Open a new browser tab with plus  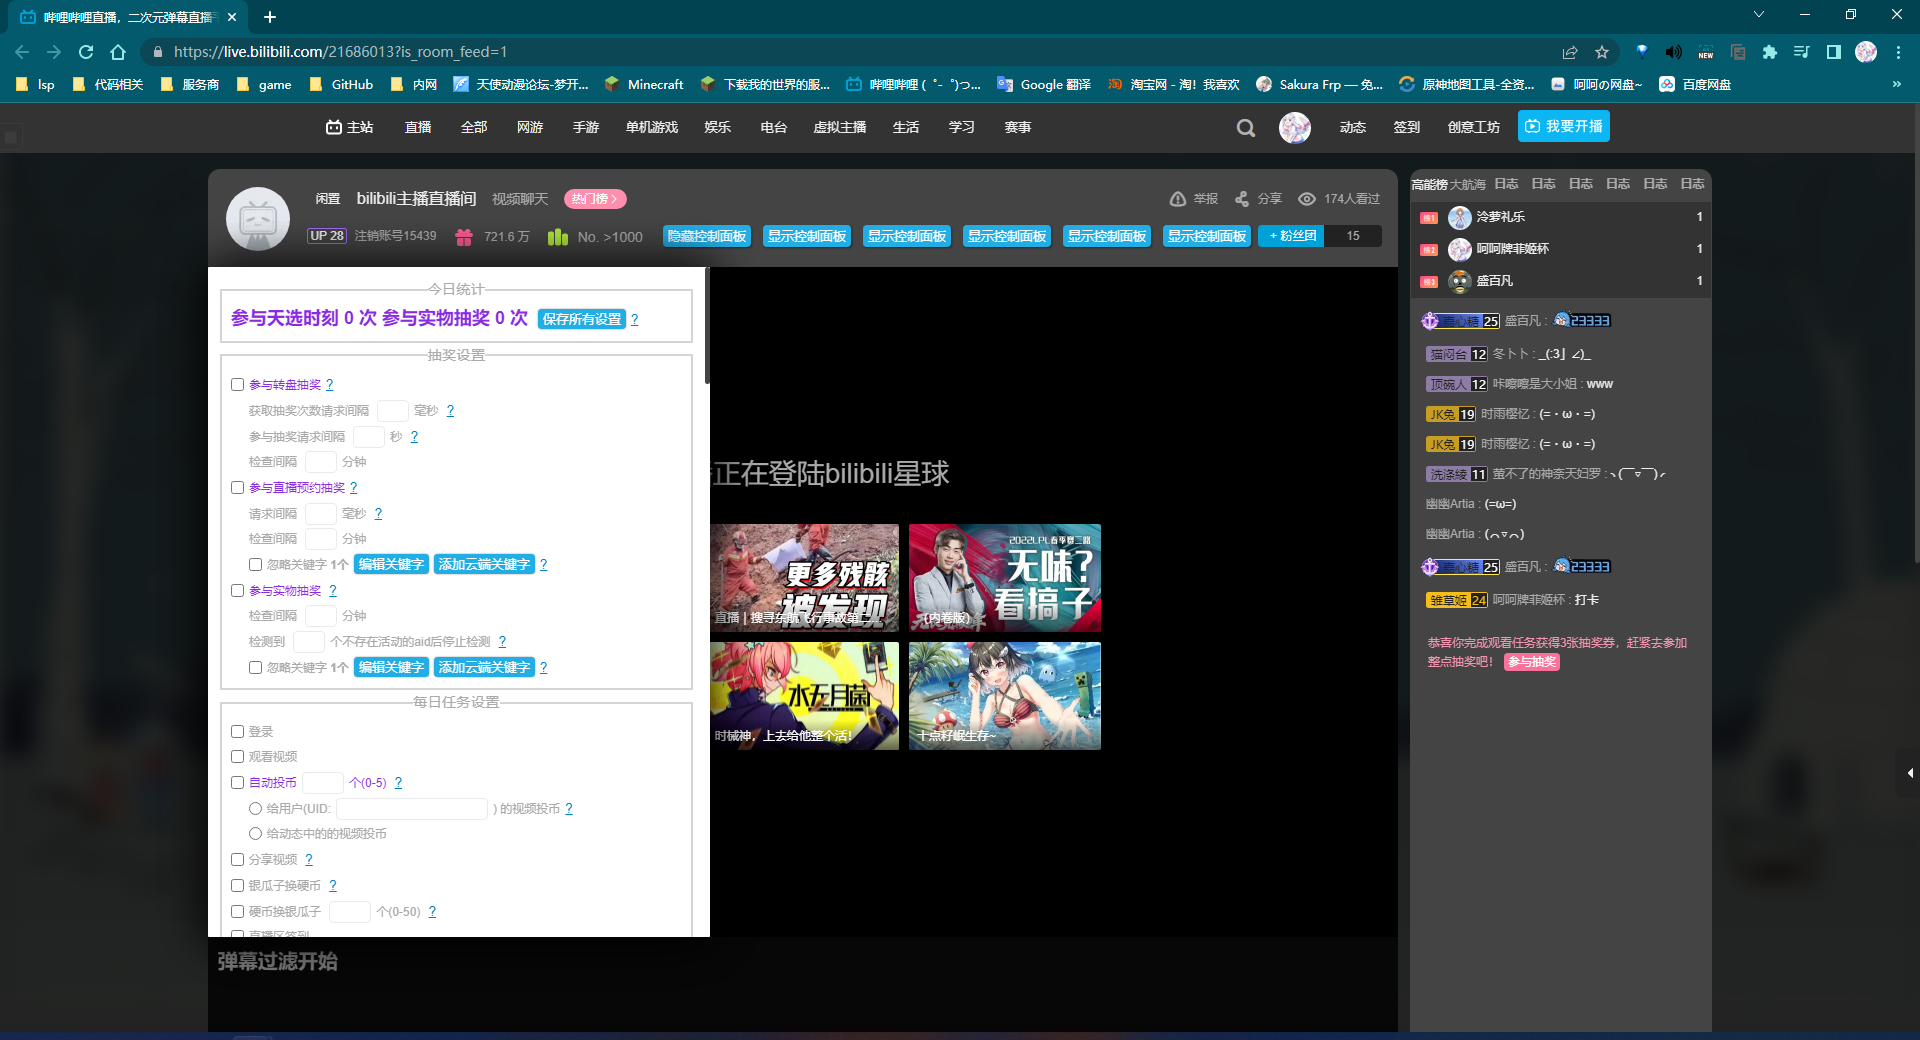click(x=270, y=17)
